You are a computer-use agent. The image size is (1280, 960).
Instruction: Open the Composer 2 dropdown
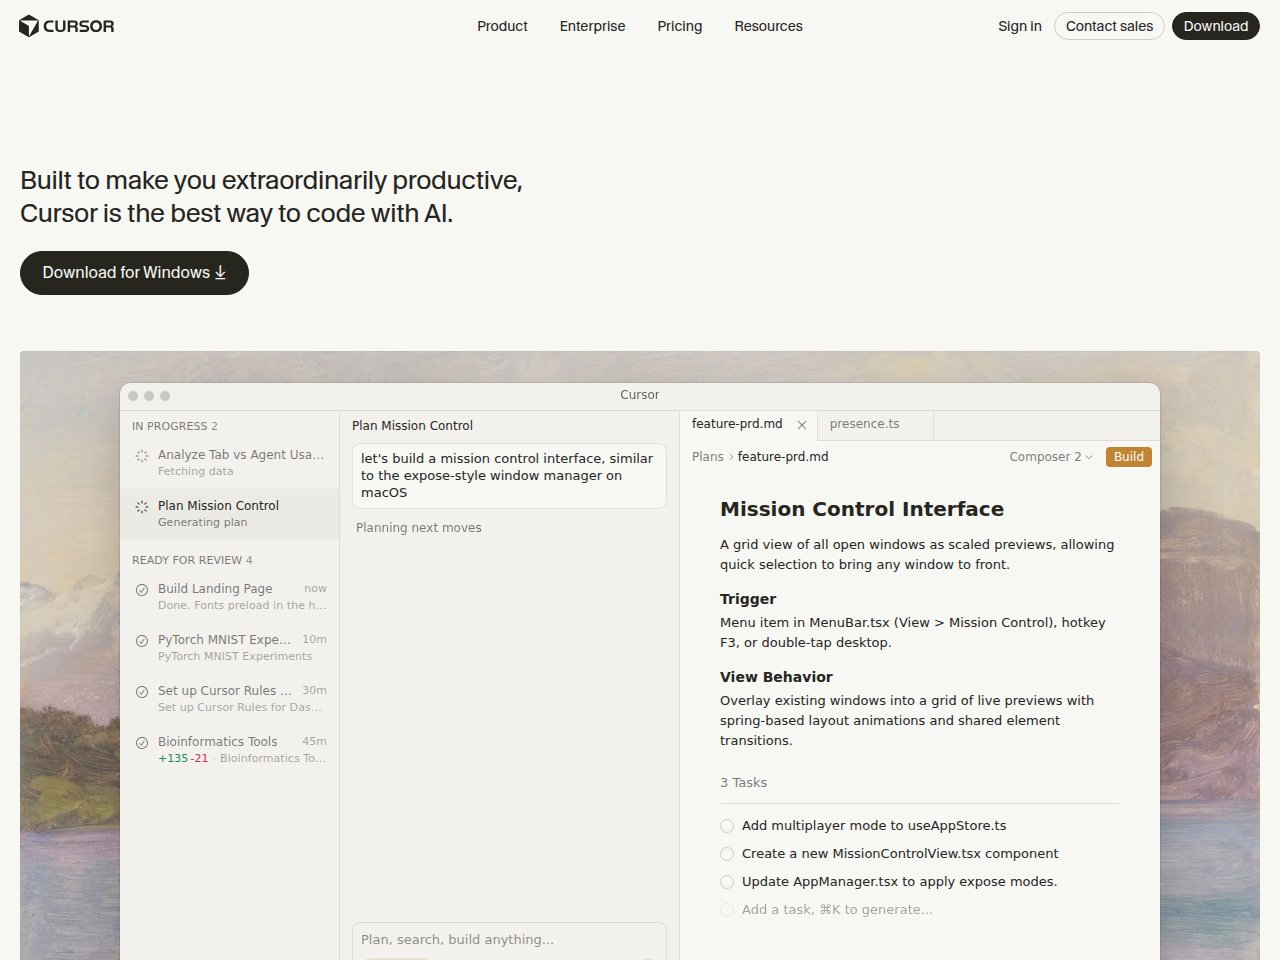(x=1049, y=456)
